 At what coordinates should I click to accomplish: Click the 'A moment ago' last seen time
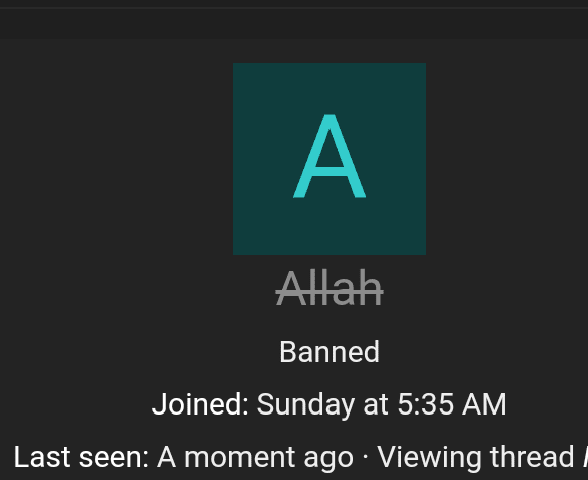click(x=255, y=458)
